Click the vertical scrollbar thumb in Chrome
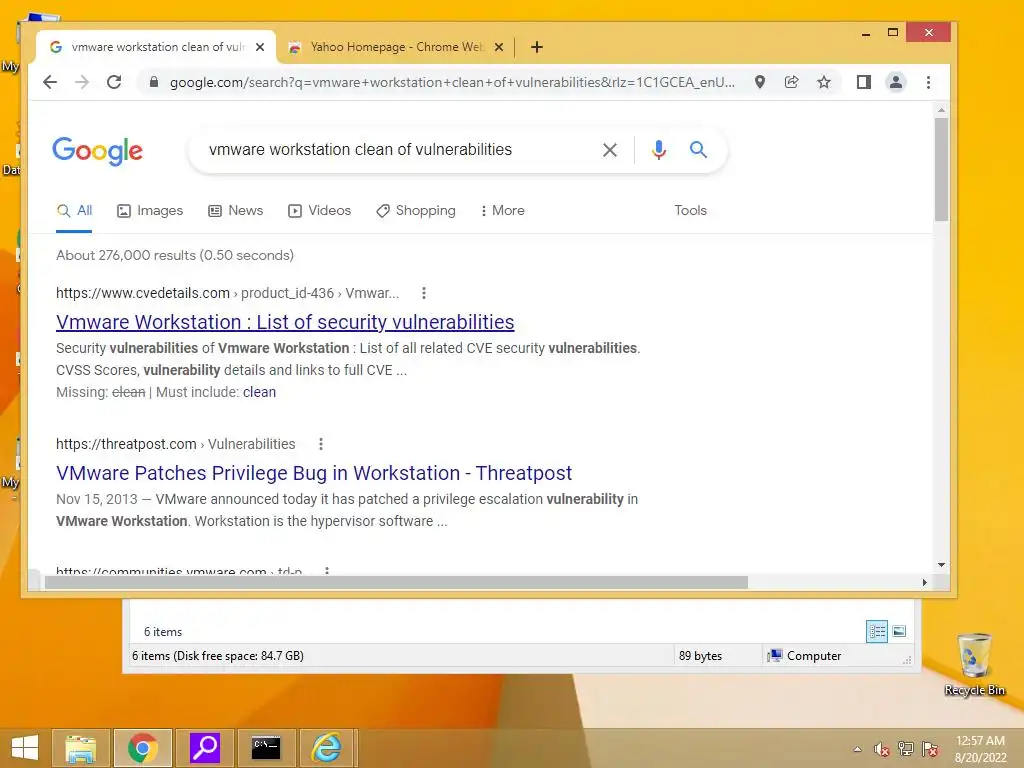This screenshot has width=1024, height=768. (941, 170)
